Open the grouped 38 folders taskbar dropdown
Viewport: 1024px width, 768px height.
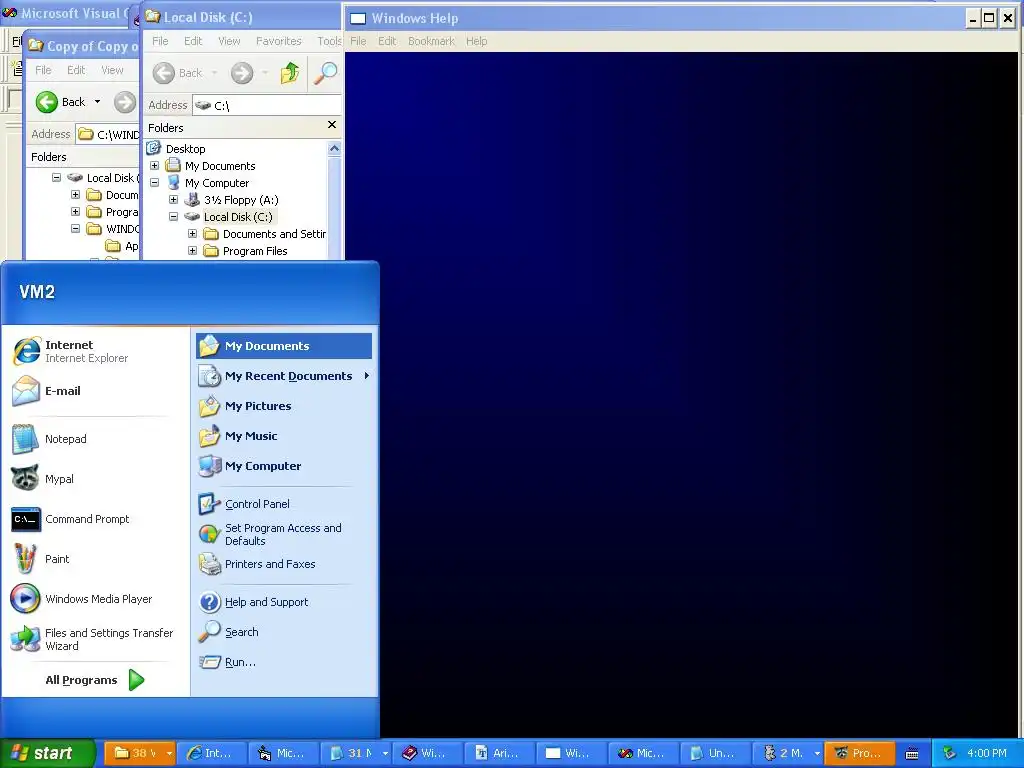click(x=169, y=753)
